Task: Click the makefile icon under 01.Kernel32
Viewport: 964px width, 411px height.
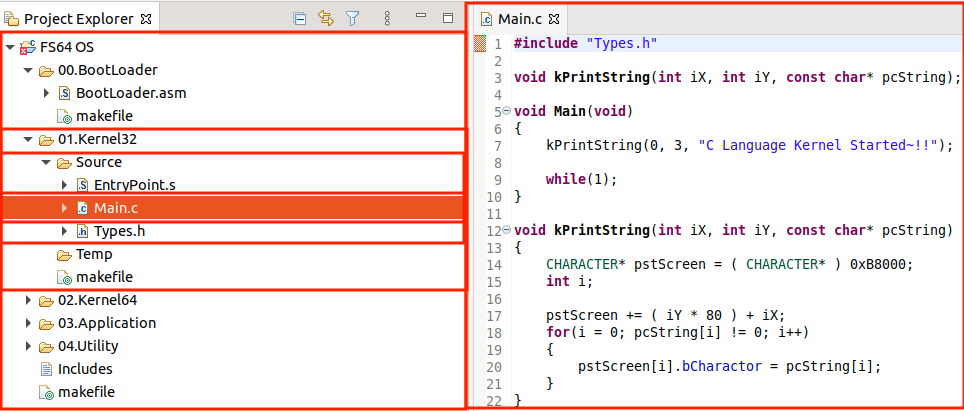Action: [63, 277]
